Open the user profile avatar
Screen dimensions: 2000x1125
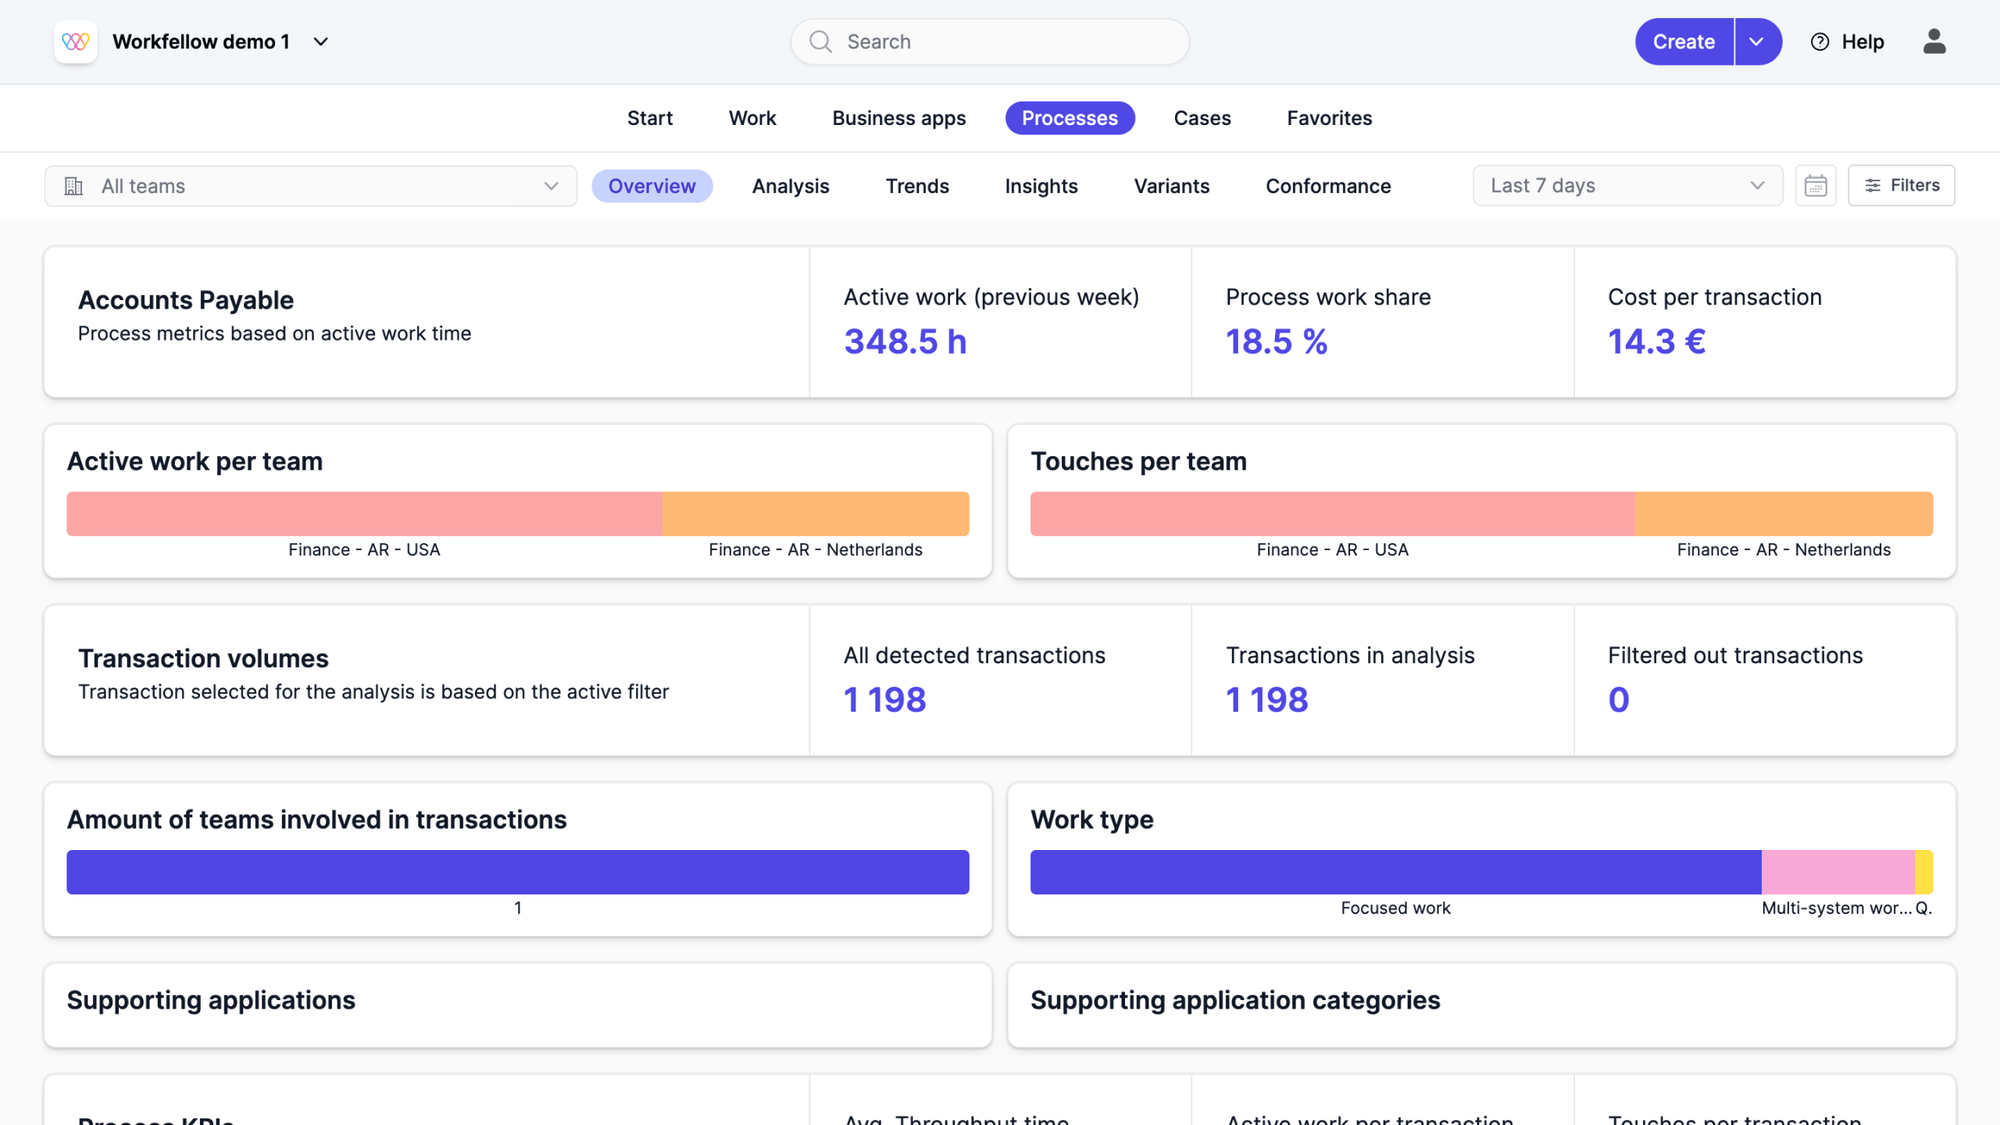click(x=1934, y=41)
